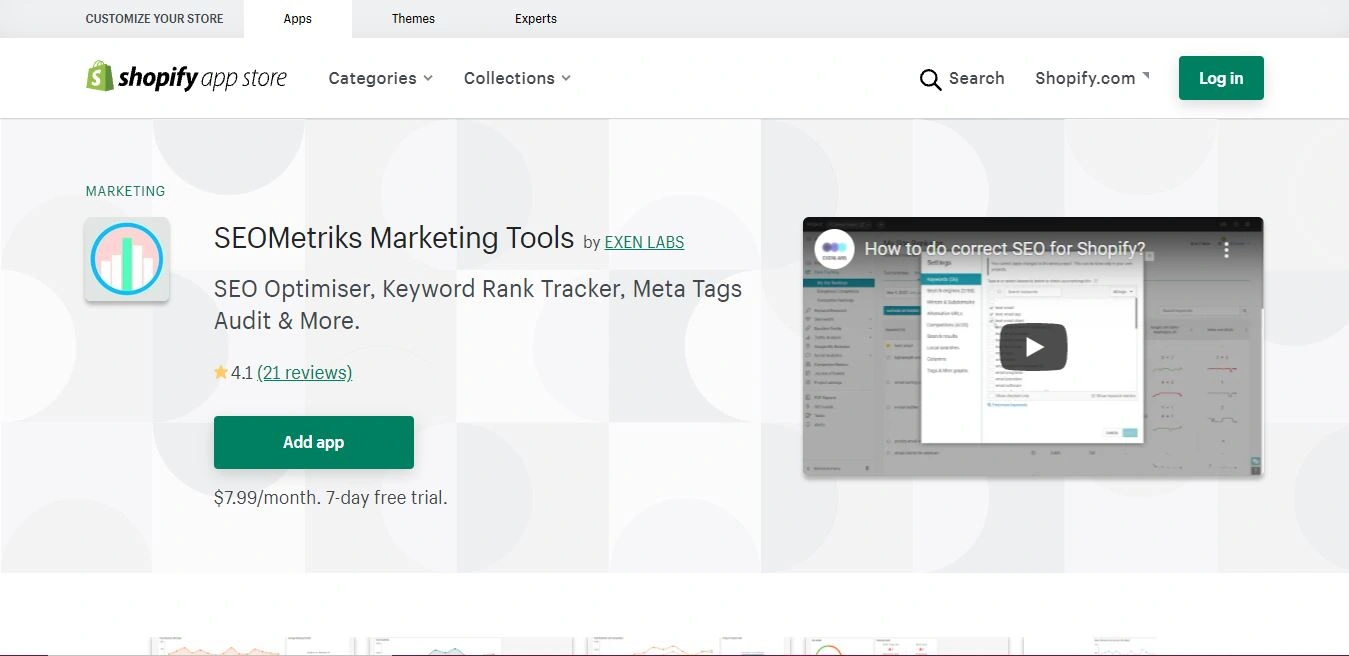Click the SEO Optimiser tagline text
Screen dimensions: 1349x656
478,305
